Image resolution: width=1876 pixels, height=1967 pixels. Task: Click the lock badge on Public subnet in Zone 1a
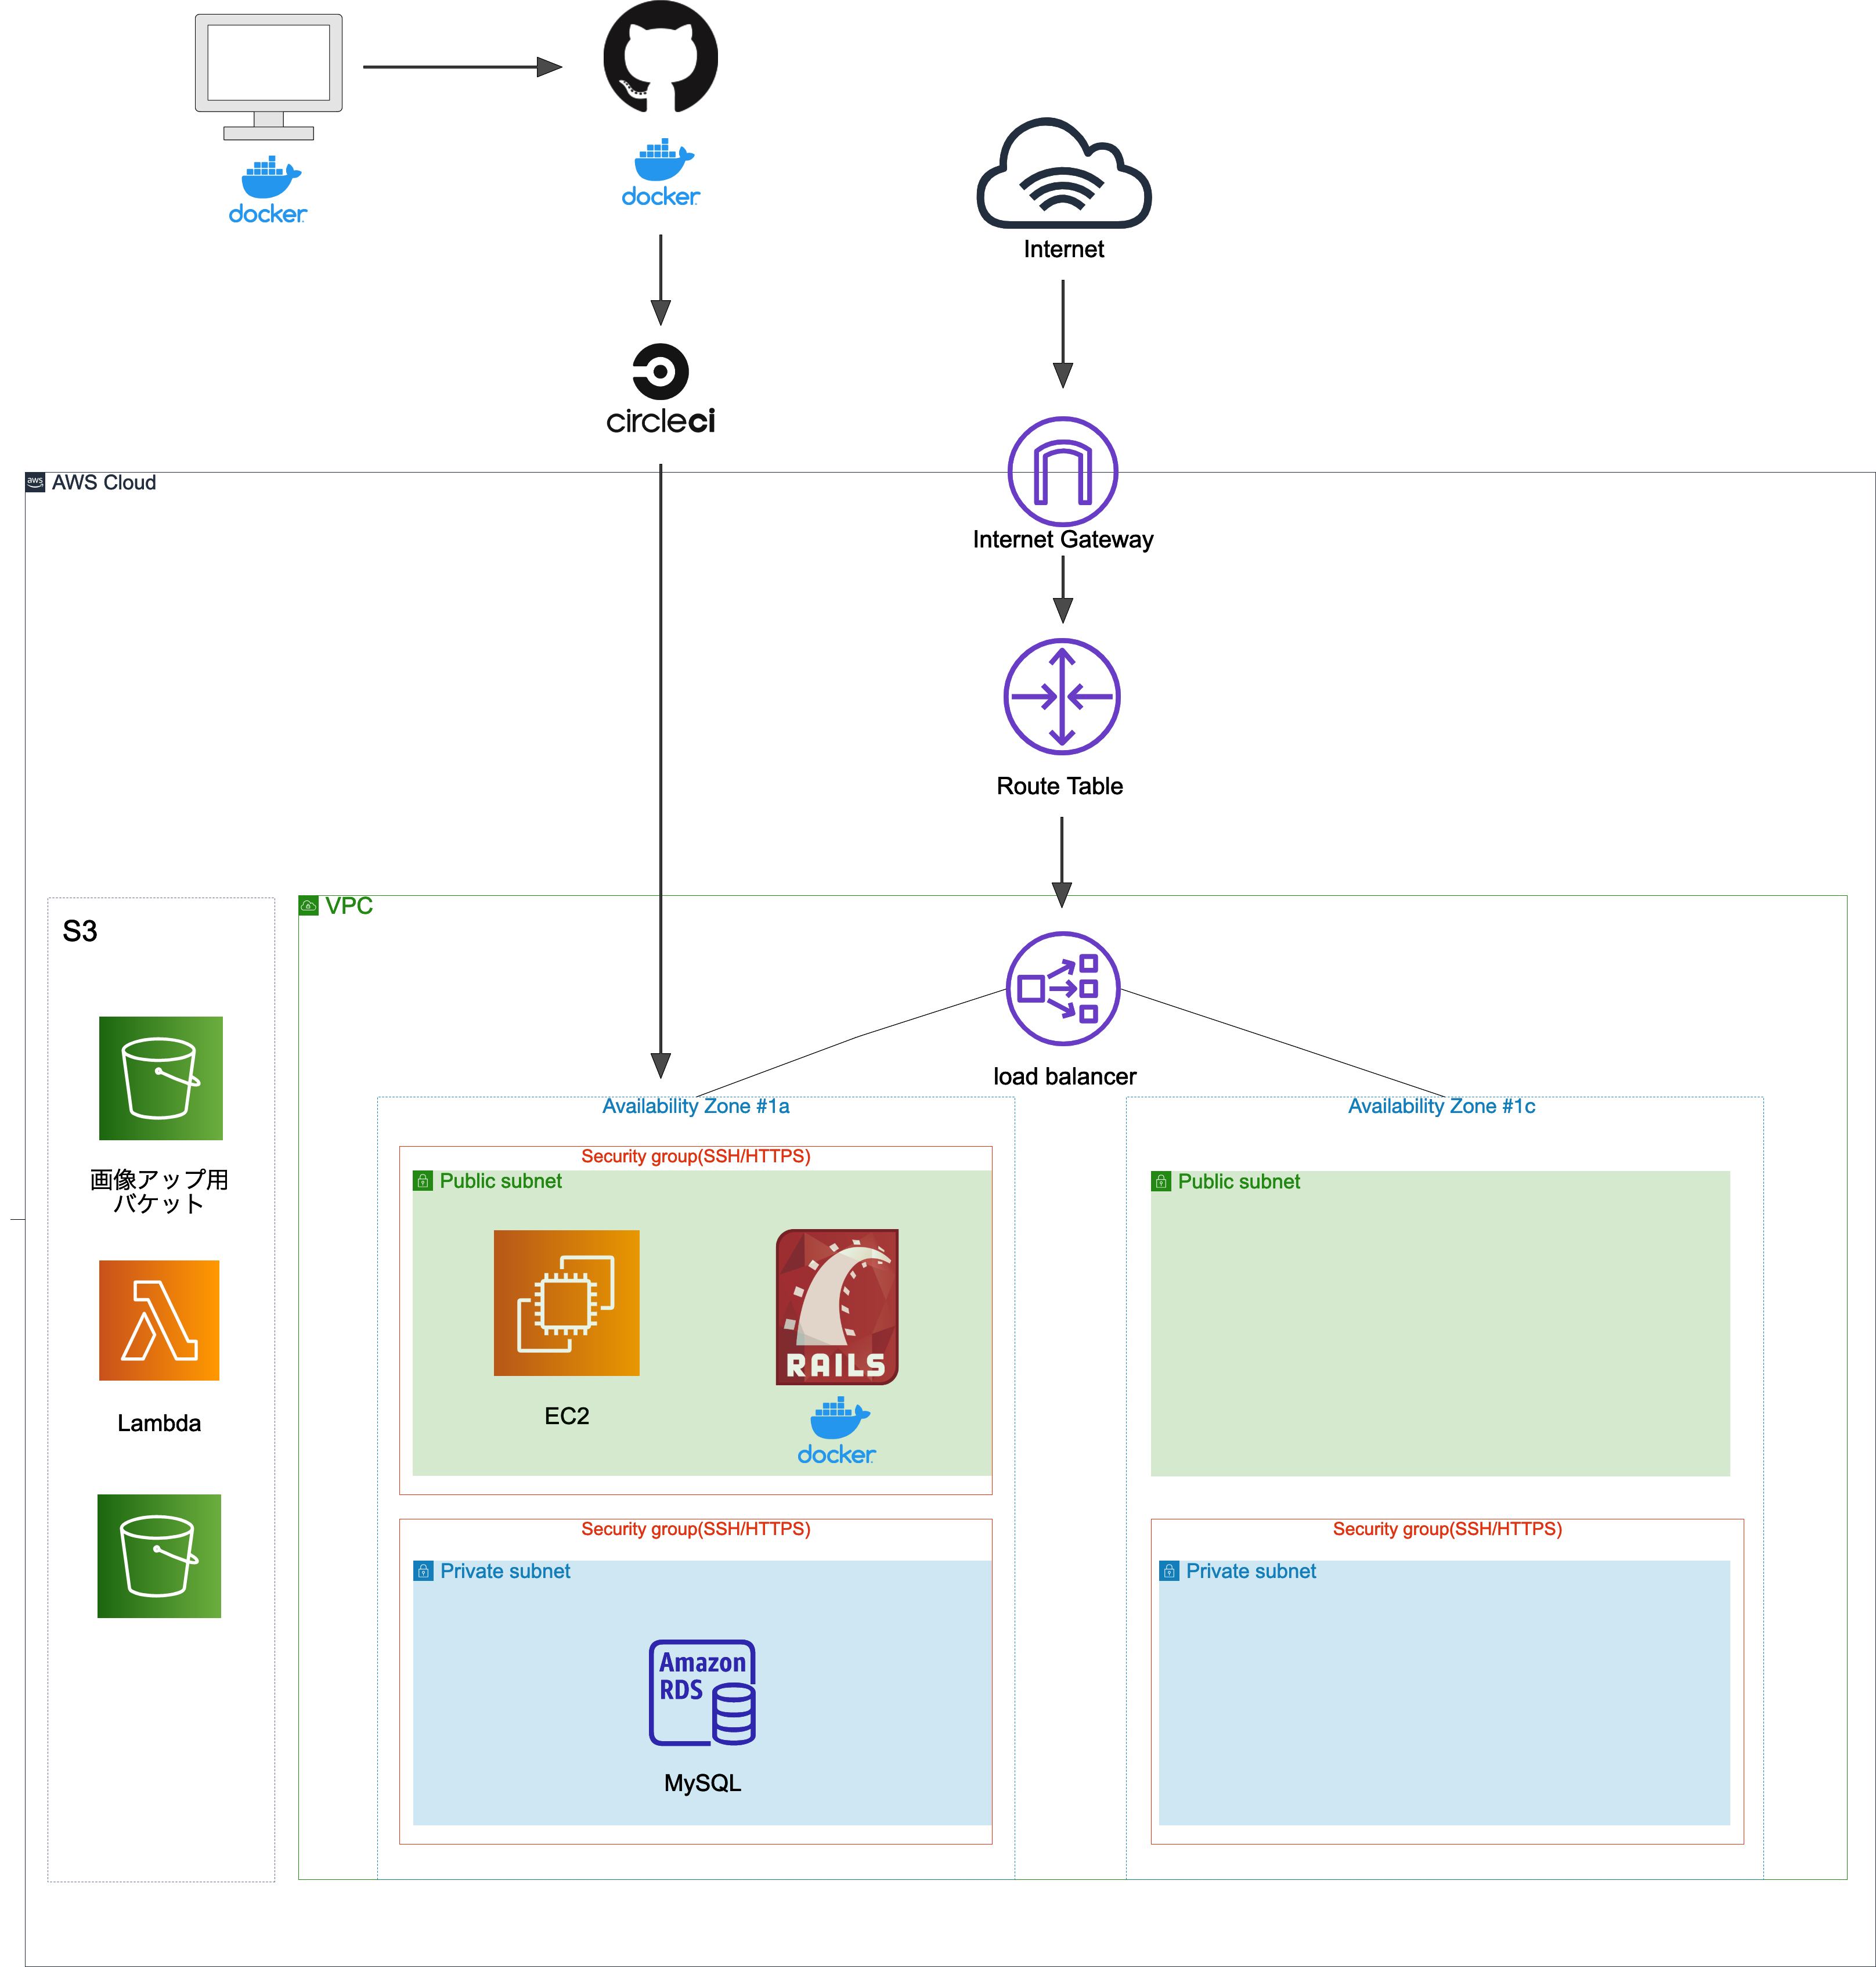tap(423, 1181)
